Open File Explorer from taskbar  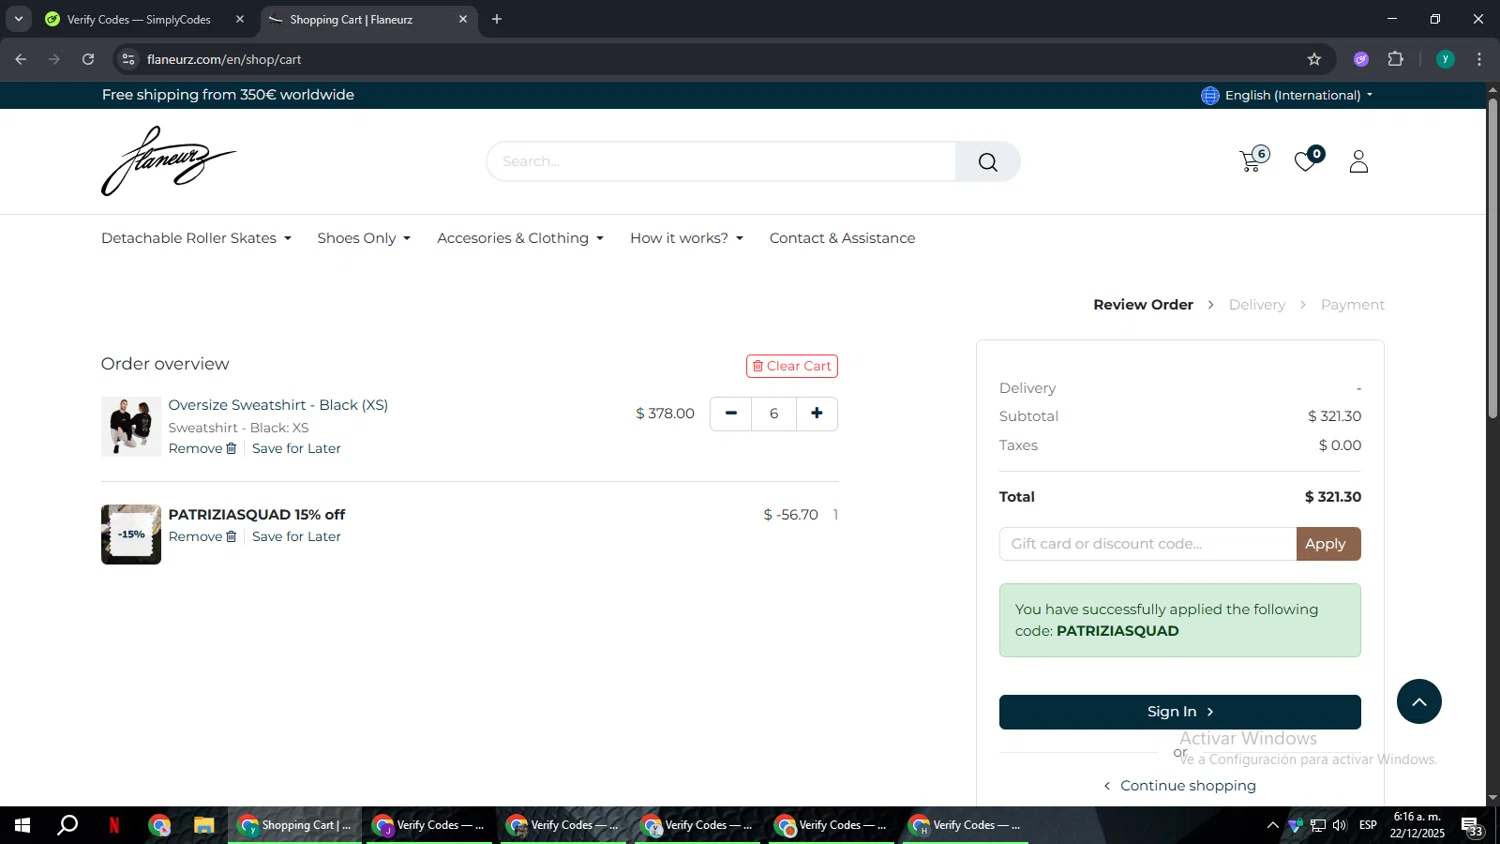(x=204, y=825)
